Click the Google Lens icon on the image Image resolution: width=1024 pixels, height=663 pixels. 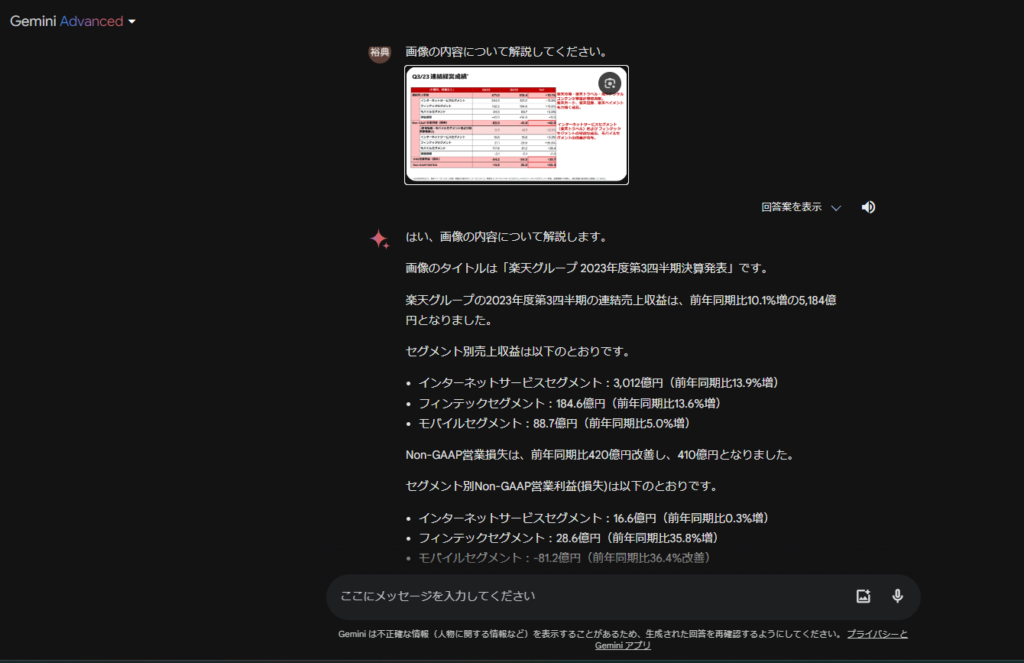(610, 83)
